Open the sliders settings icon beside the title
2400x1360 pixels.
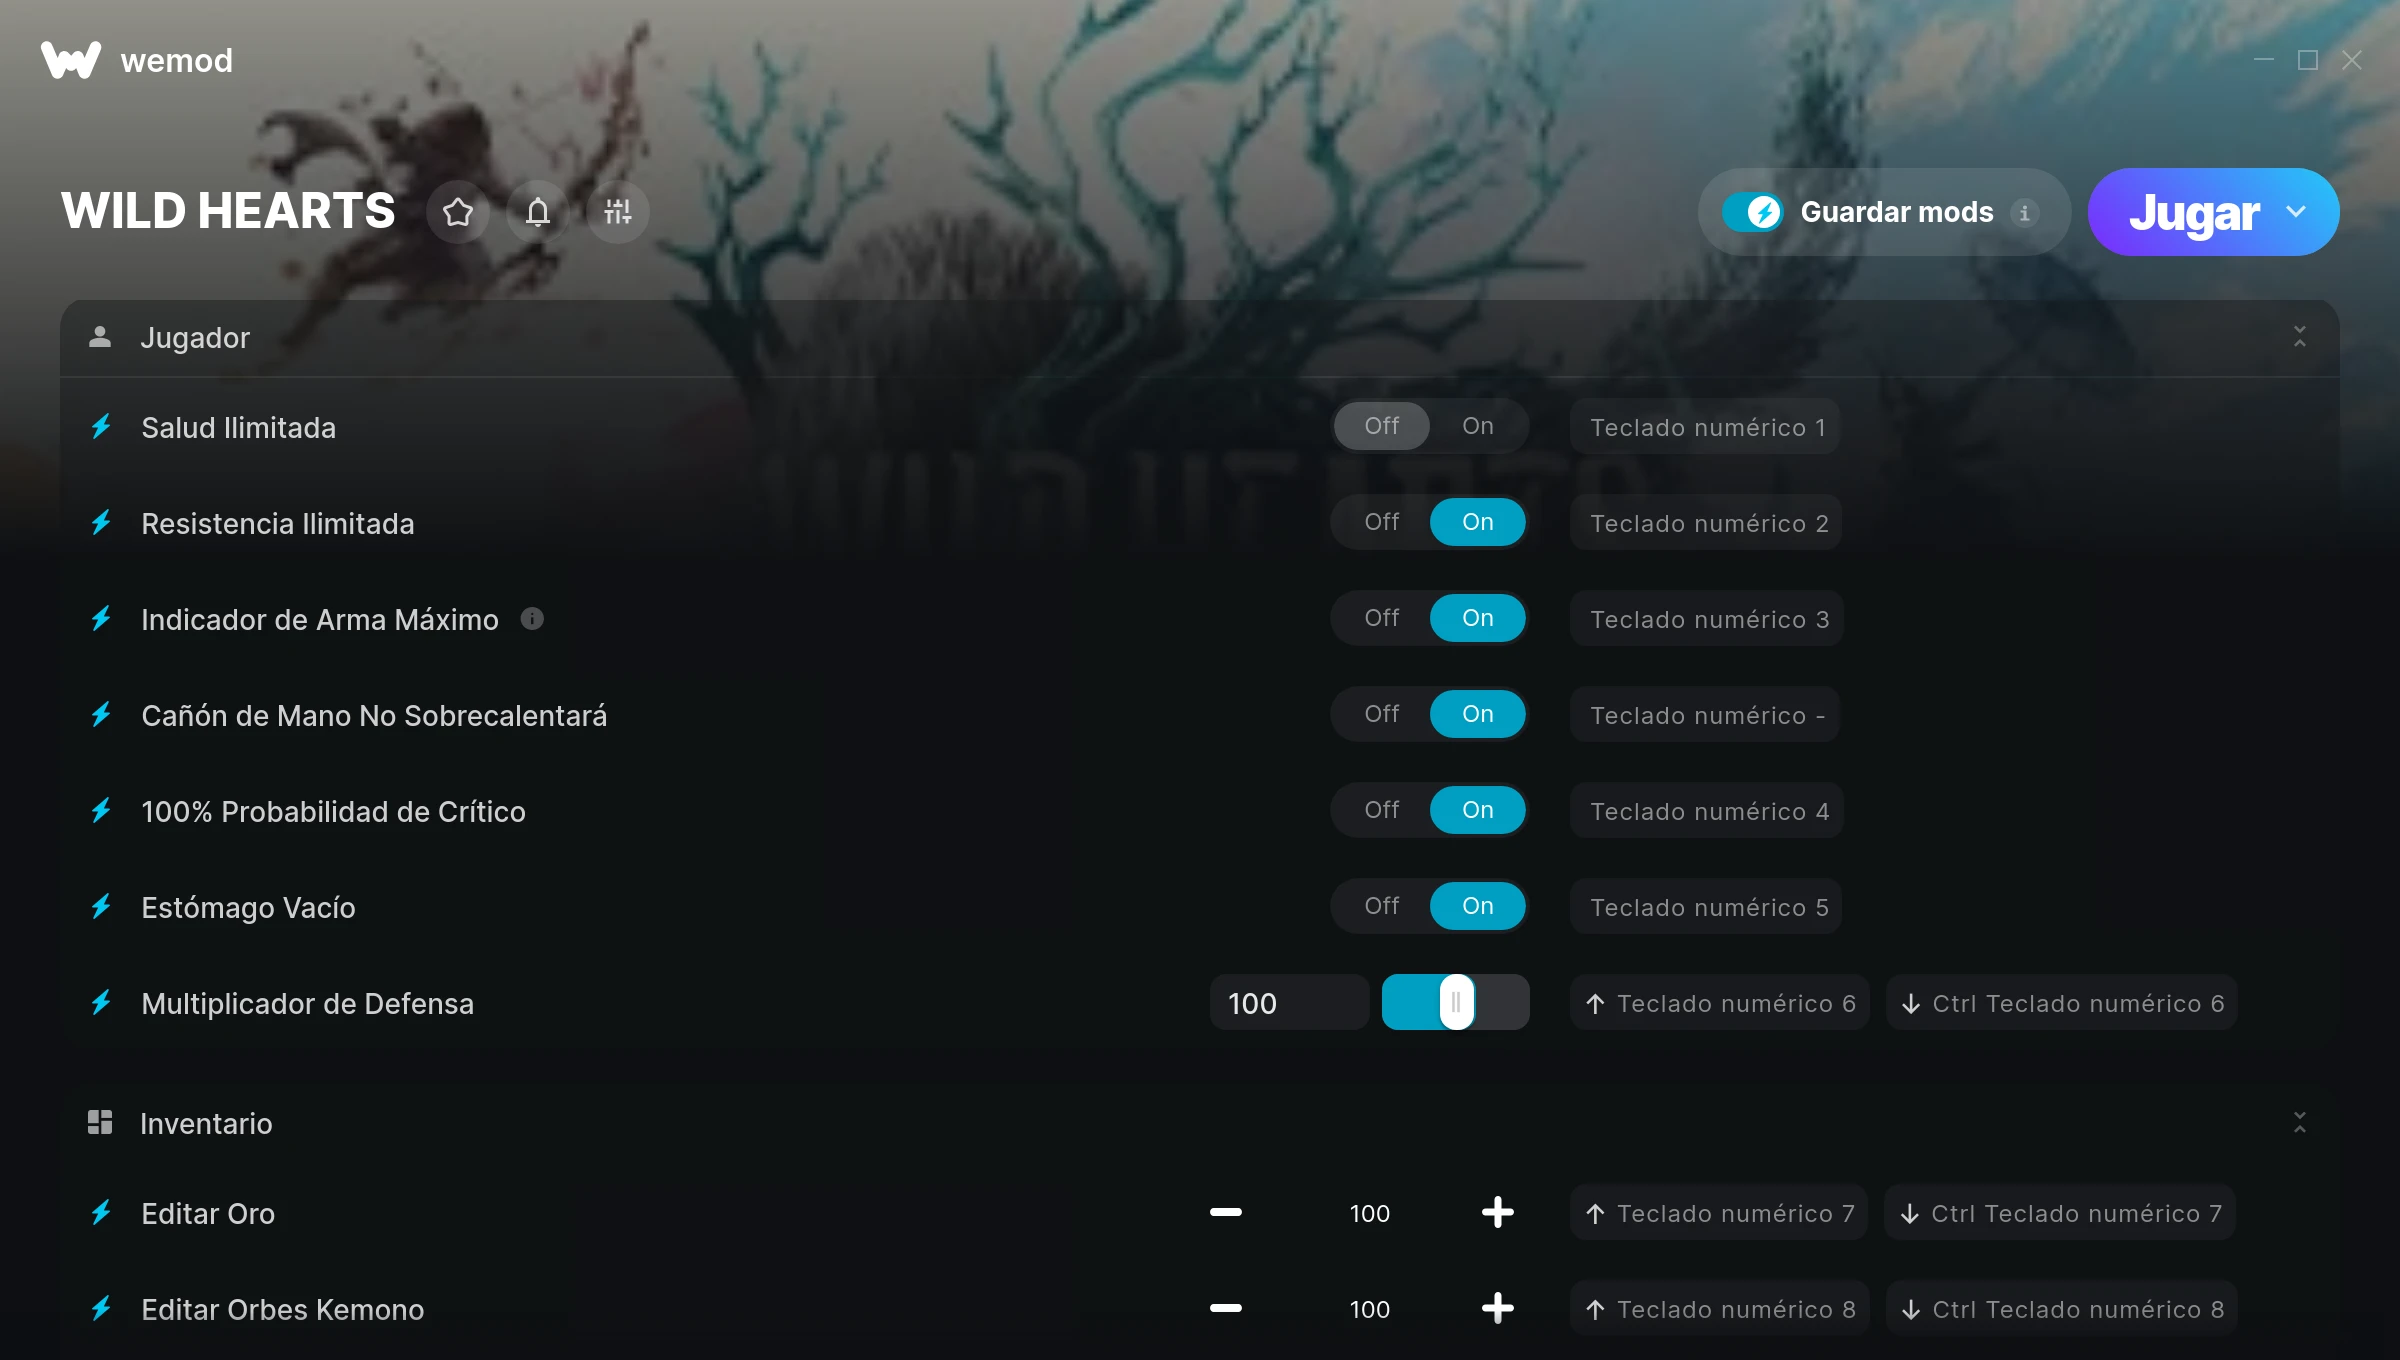618,212
